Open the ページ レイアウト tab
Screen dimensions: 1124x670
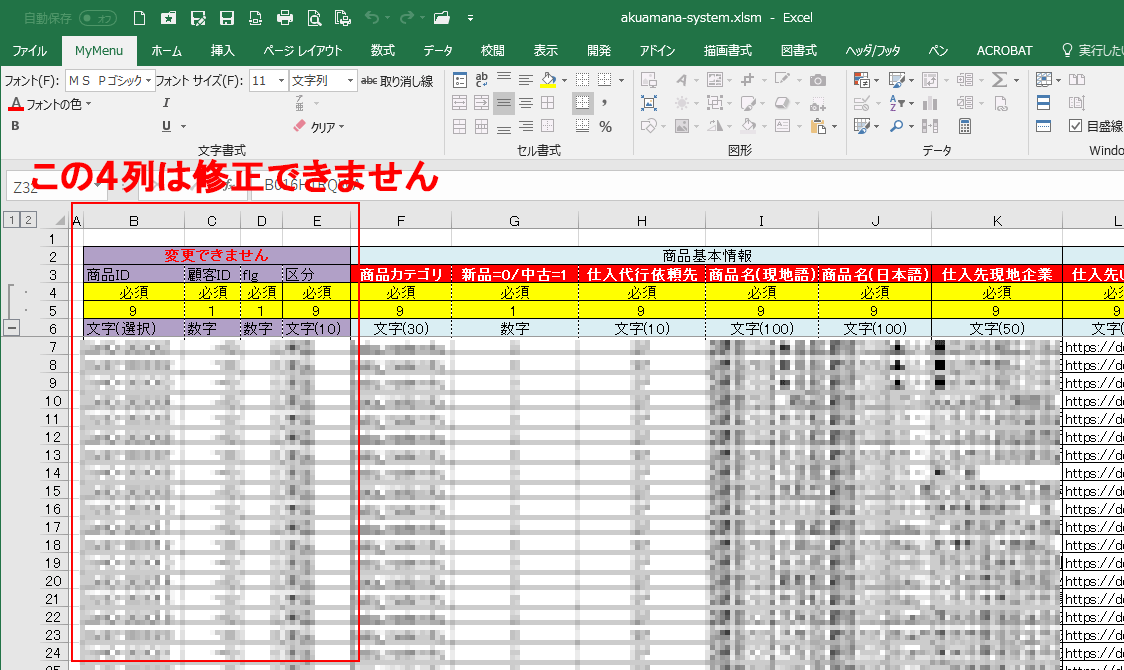(303, 51)
